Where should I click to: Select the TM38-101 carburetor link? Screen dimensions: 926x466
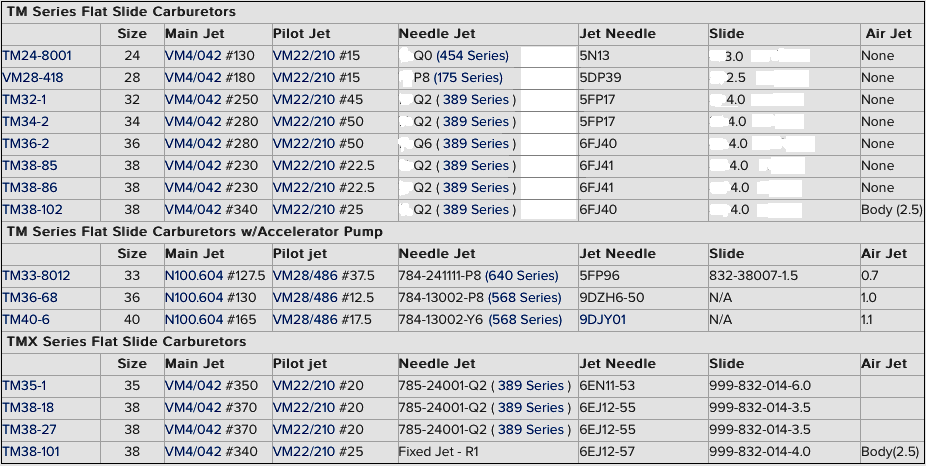point(31,452)
